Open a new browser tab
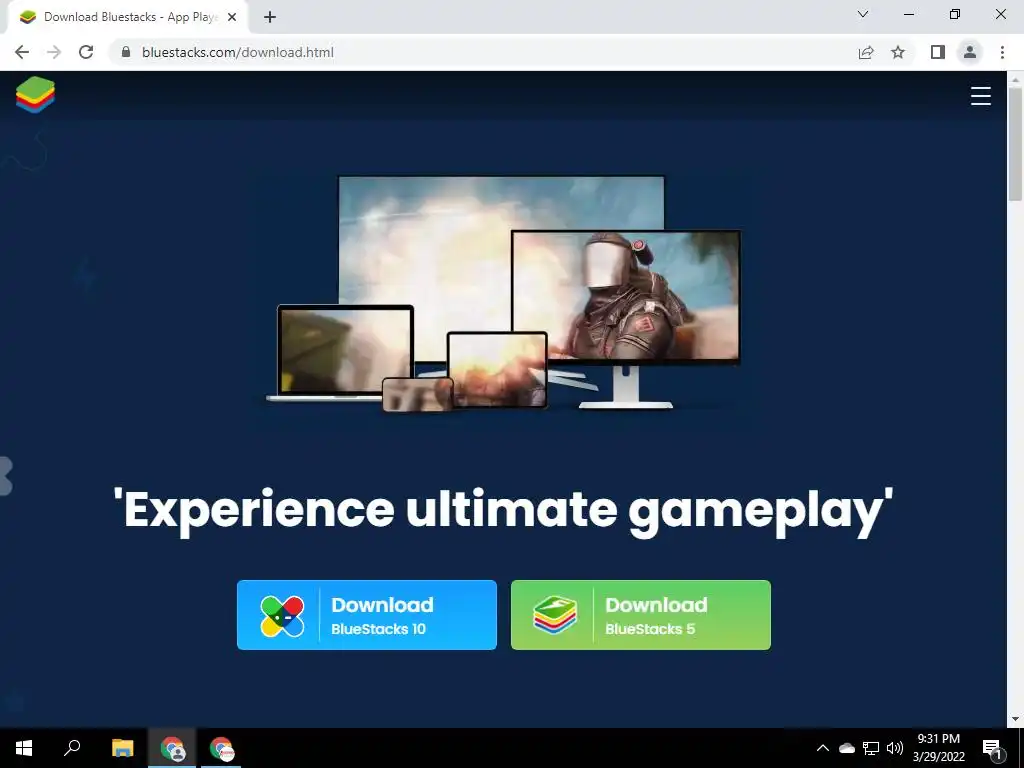The image size is (1024, 768). coord(270,18)
